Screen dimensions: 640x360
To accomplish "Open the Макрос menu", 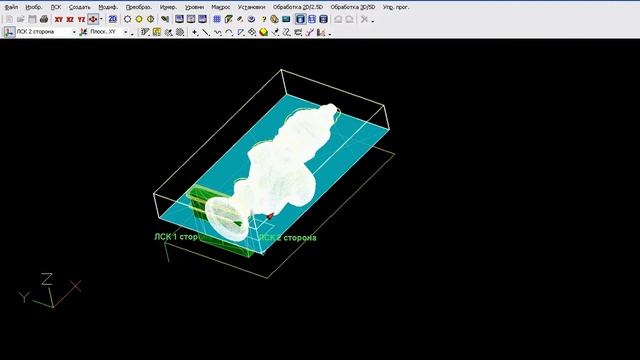I will (x=221, y=7).
